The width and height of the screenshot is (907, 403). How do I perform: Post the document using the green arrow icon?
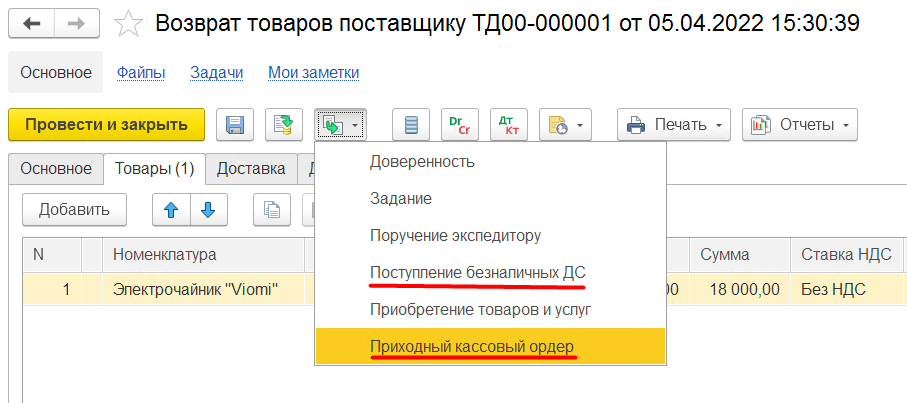[x=284, y=124]
